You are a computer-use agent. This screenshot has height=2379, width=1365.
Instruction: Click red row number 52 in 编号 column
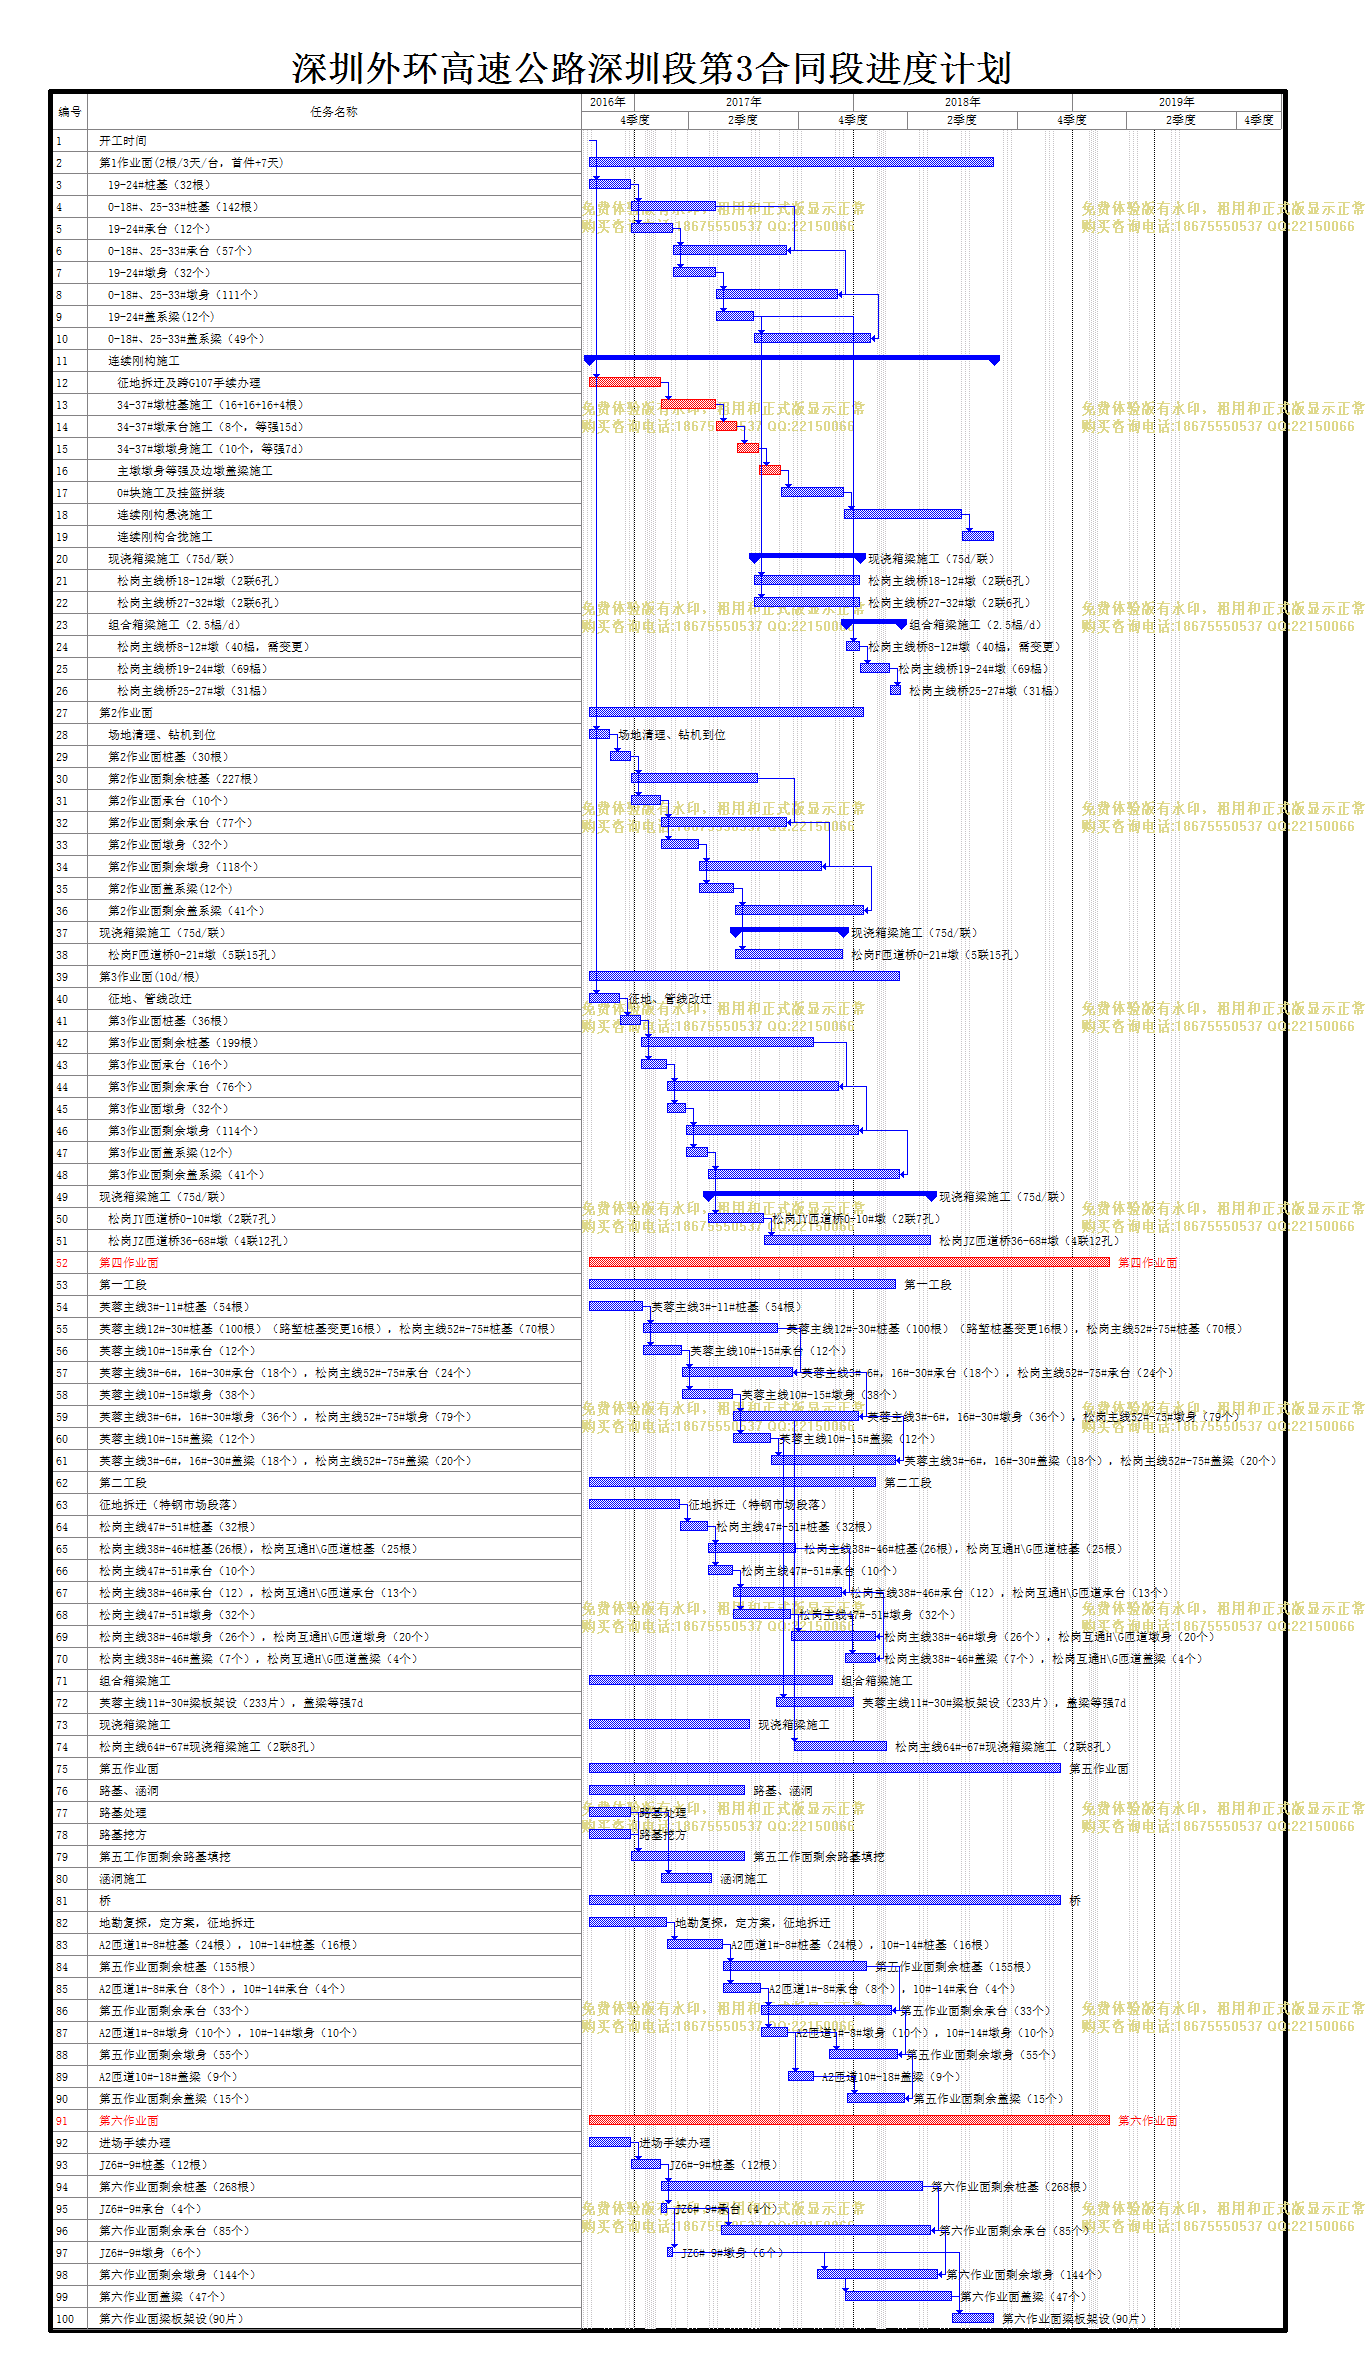click(62, 1263)
